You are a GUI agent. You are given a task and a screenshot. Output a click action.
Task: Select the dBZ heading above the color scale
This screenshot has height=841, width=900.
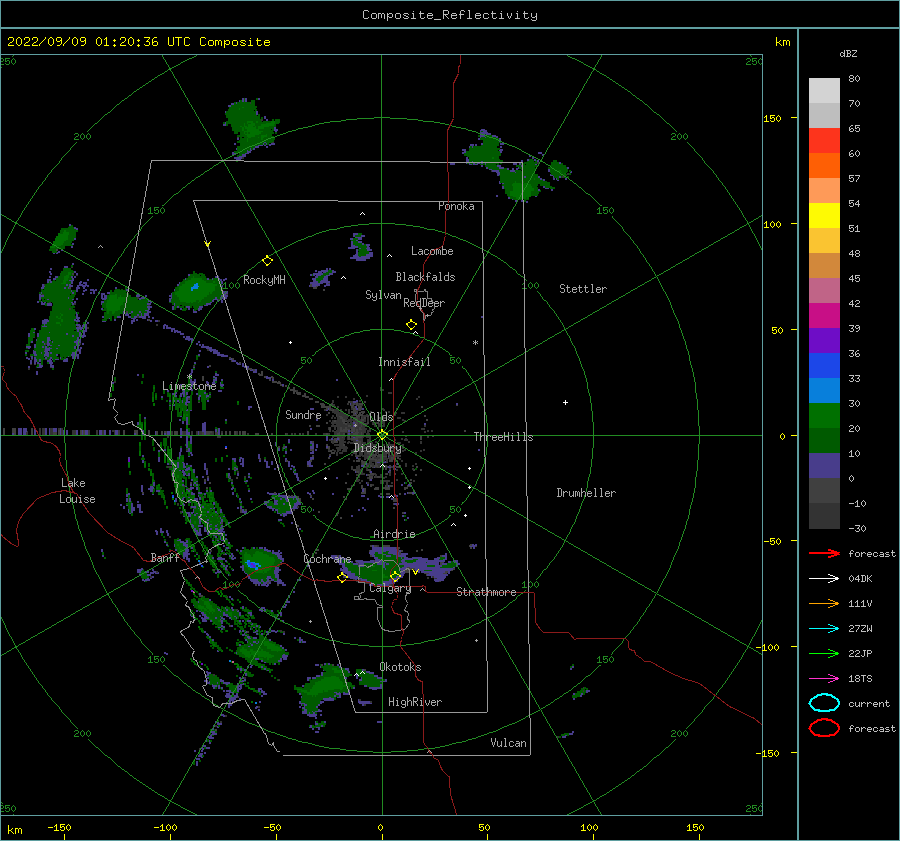tap(848, 53)
